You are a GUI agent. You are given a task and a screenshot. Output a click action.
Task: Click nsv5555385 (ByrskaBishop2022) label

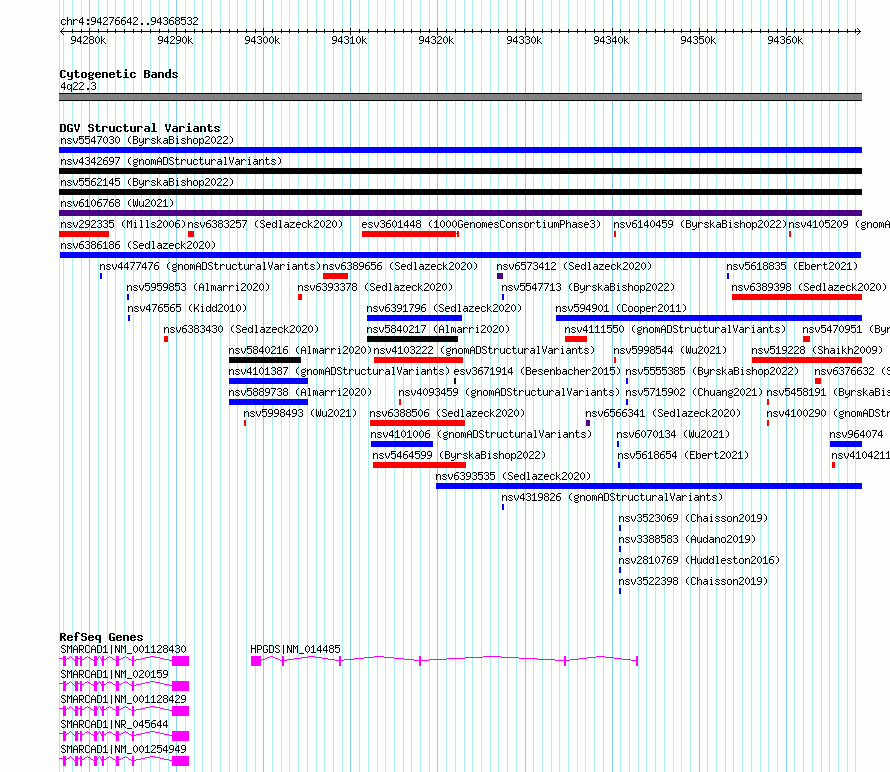[x=712, y=371]
